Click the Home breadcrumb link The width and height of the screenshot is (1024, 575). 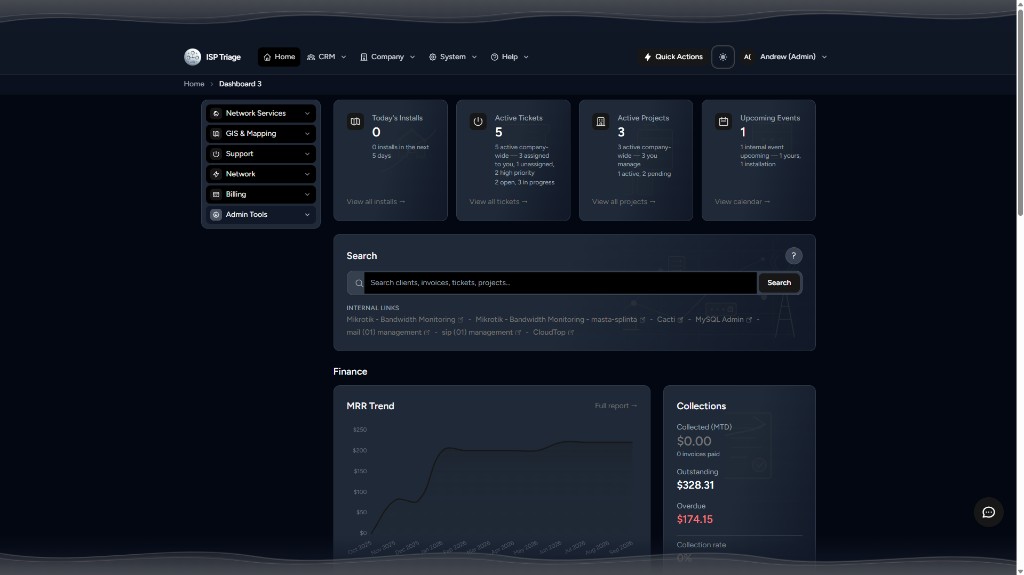point(194,84)
